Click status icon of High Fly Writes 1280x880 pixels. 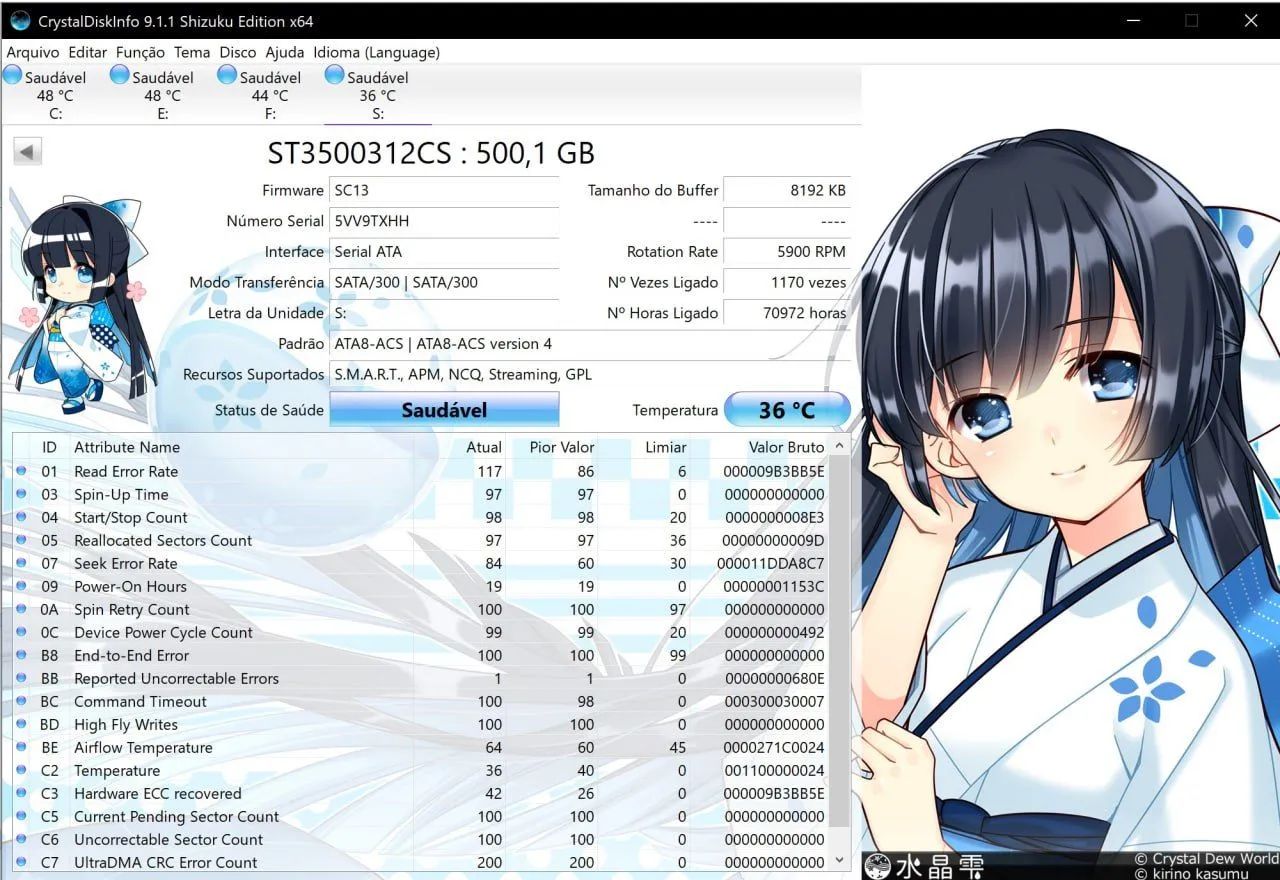(22, 724)
